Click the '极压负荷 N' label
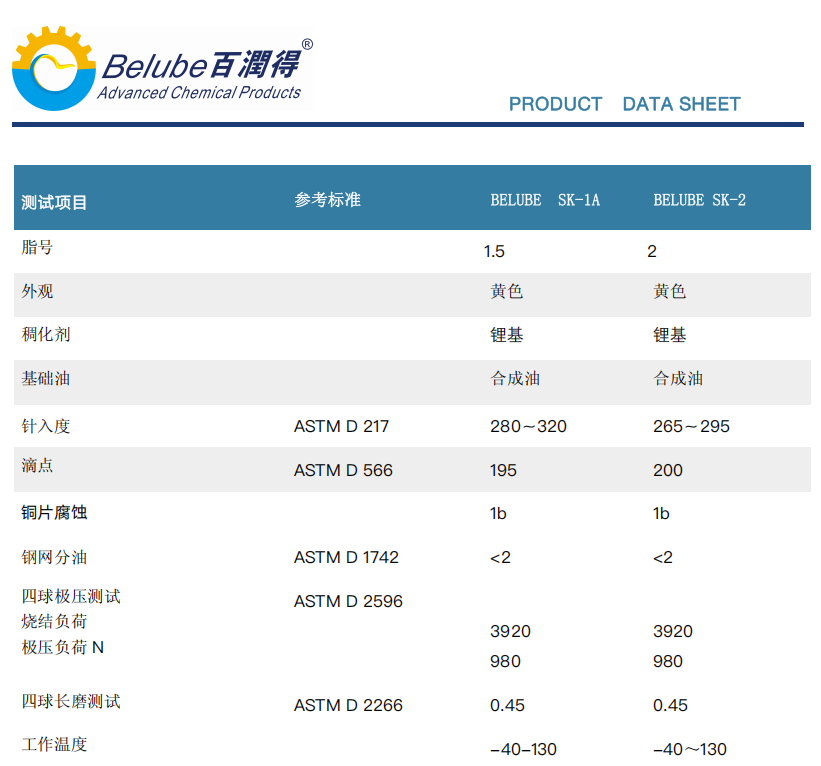This screenshot has width=821, height=766. [x=62, y=648]
